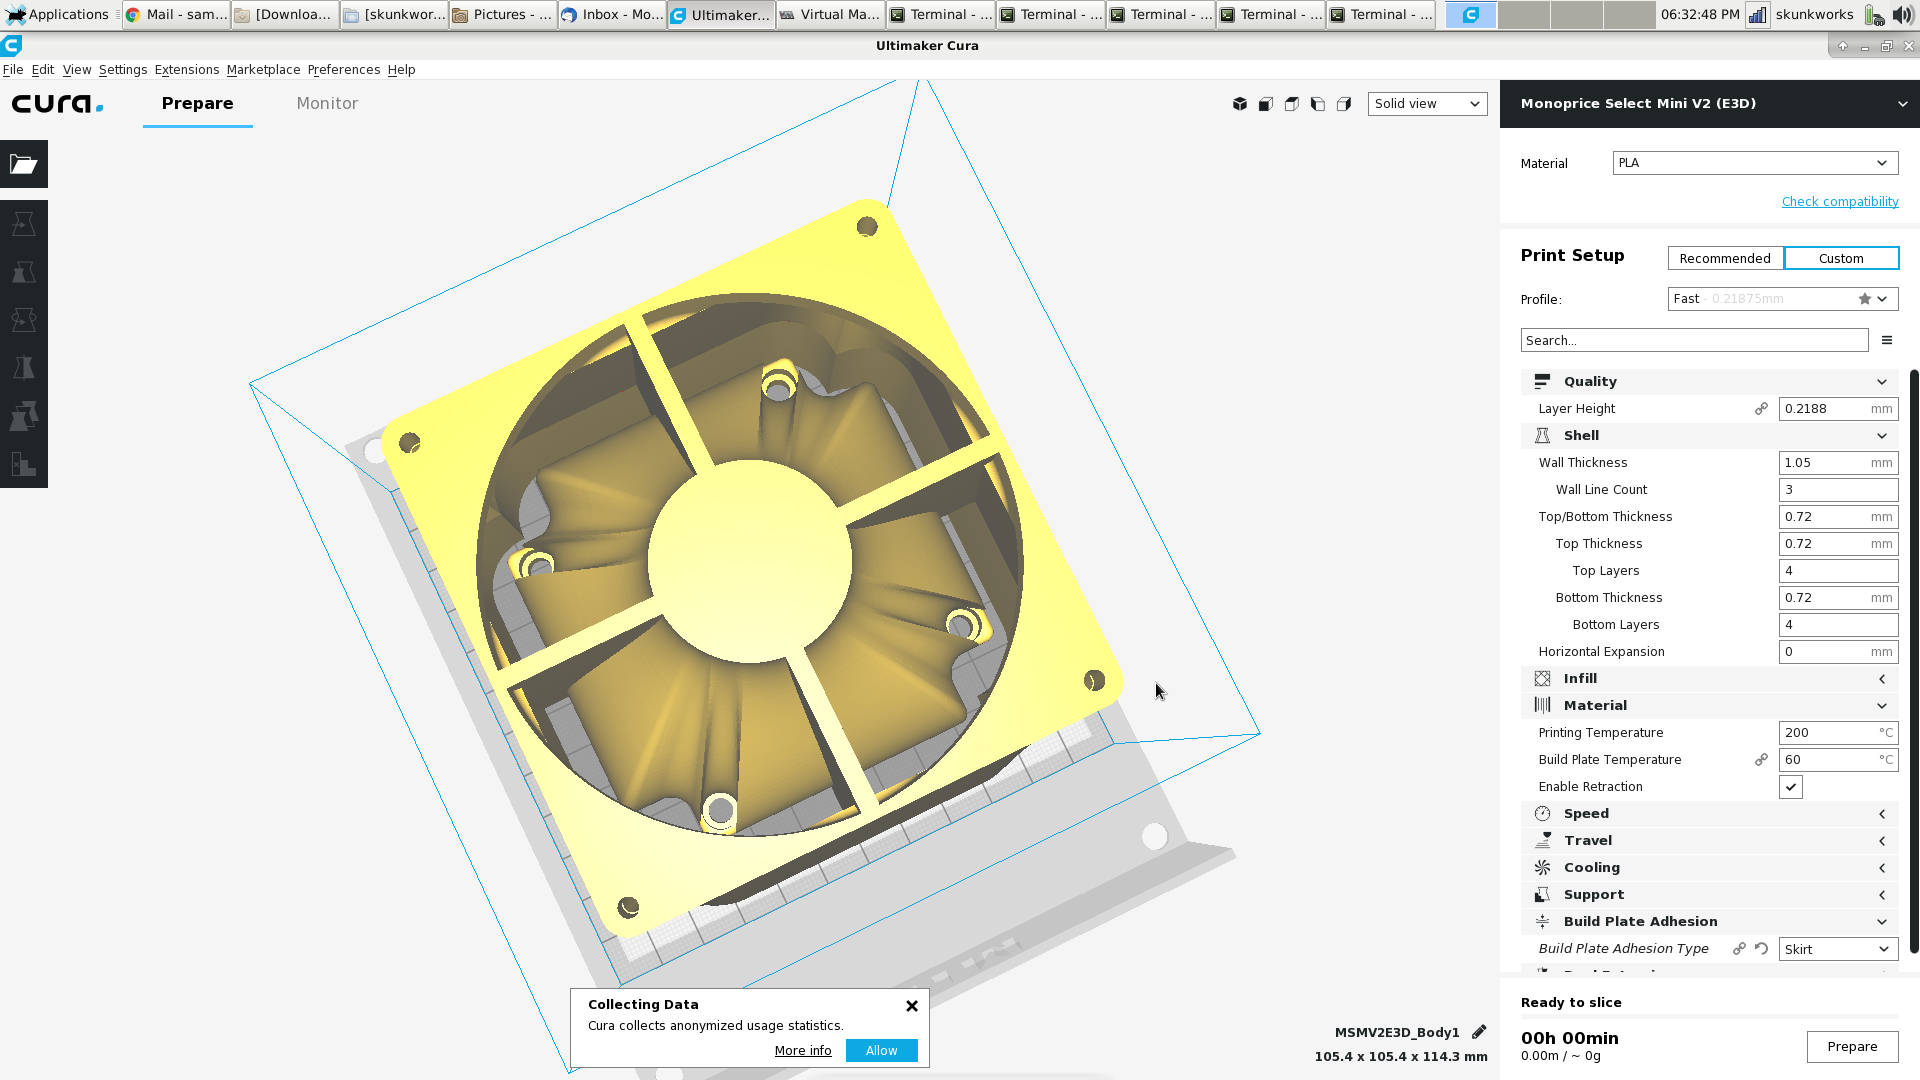Switch Print Setup to Custom mode
Viewport: 1920px width, 1080px height.
click(x=1841, y=258)
